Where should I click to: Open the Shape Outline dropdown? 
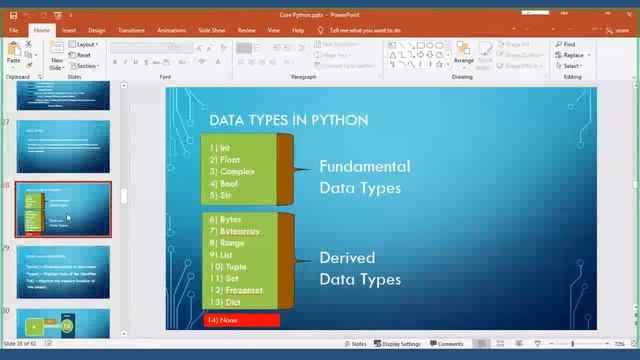(520, 55)
